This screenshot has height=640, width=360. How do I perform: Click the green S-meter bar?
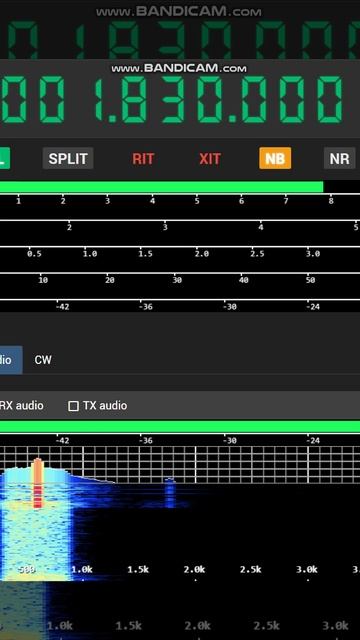[x=161, y=187]
